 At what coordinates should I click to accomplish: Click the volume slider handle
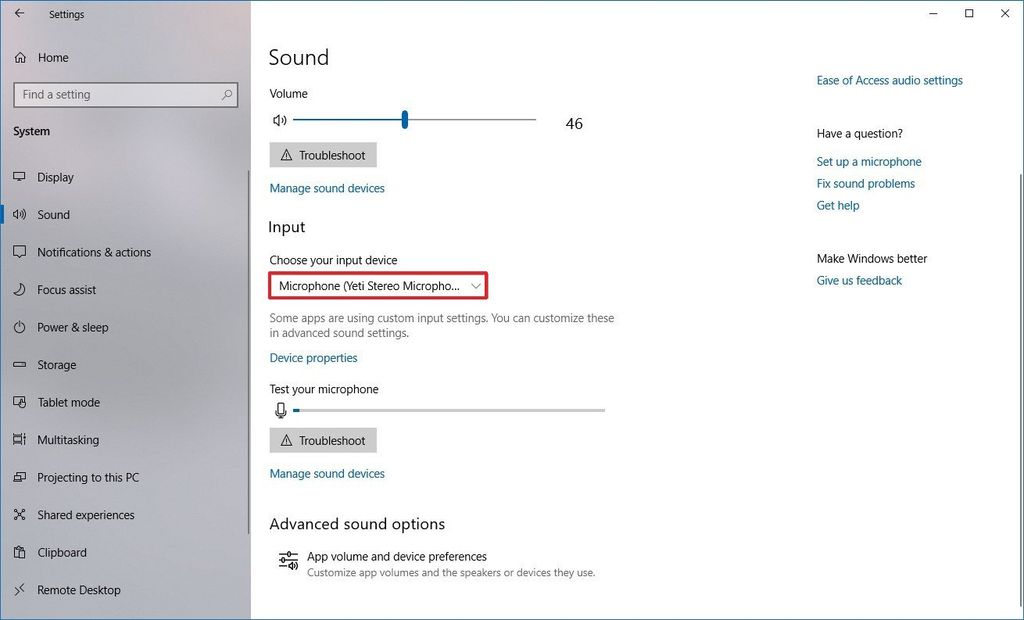(404, 119)
